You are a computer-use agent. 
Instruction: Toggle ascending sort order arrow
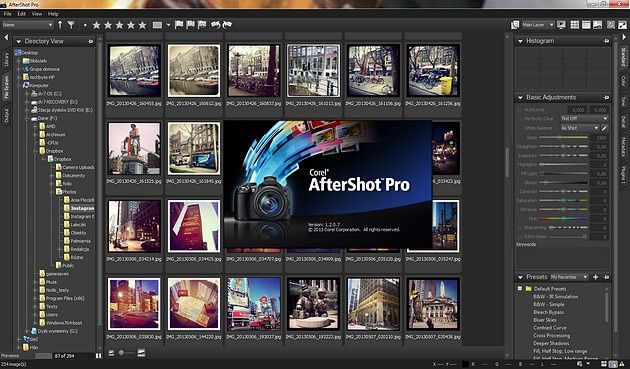[x=60, y=25]
